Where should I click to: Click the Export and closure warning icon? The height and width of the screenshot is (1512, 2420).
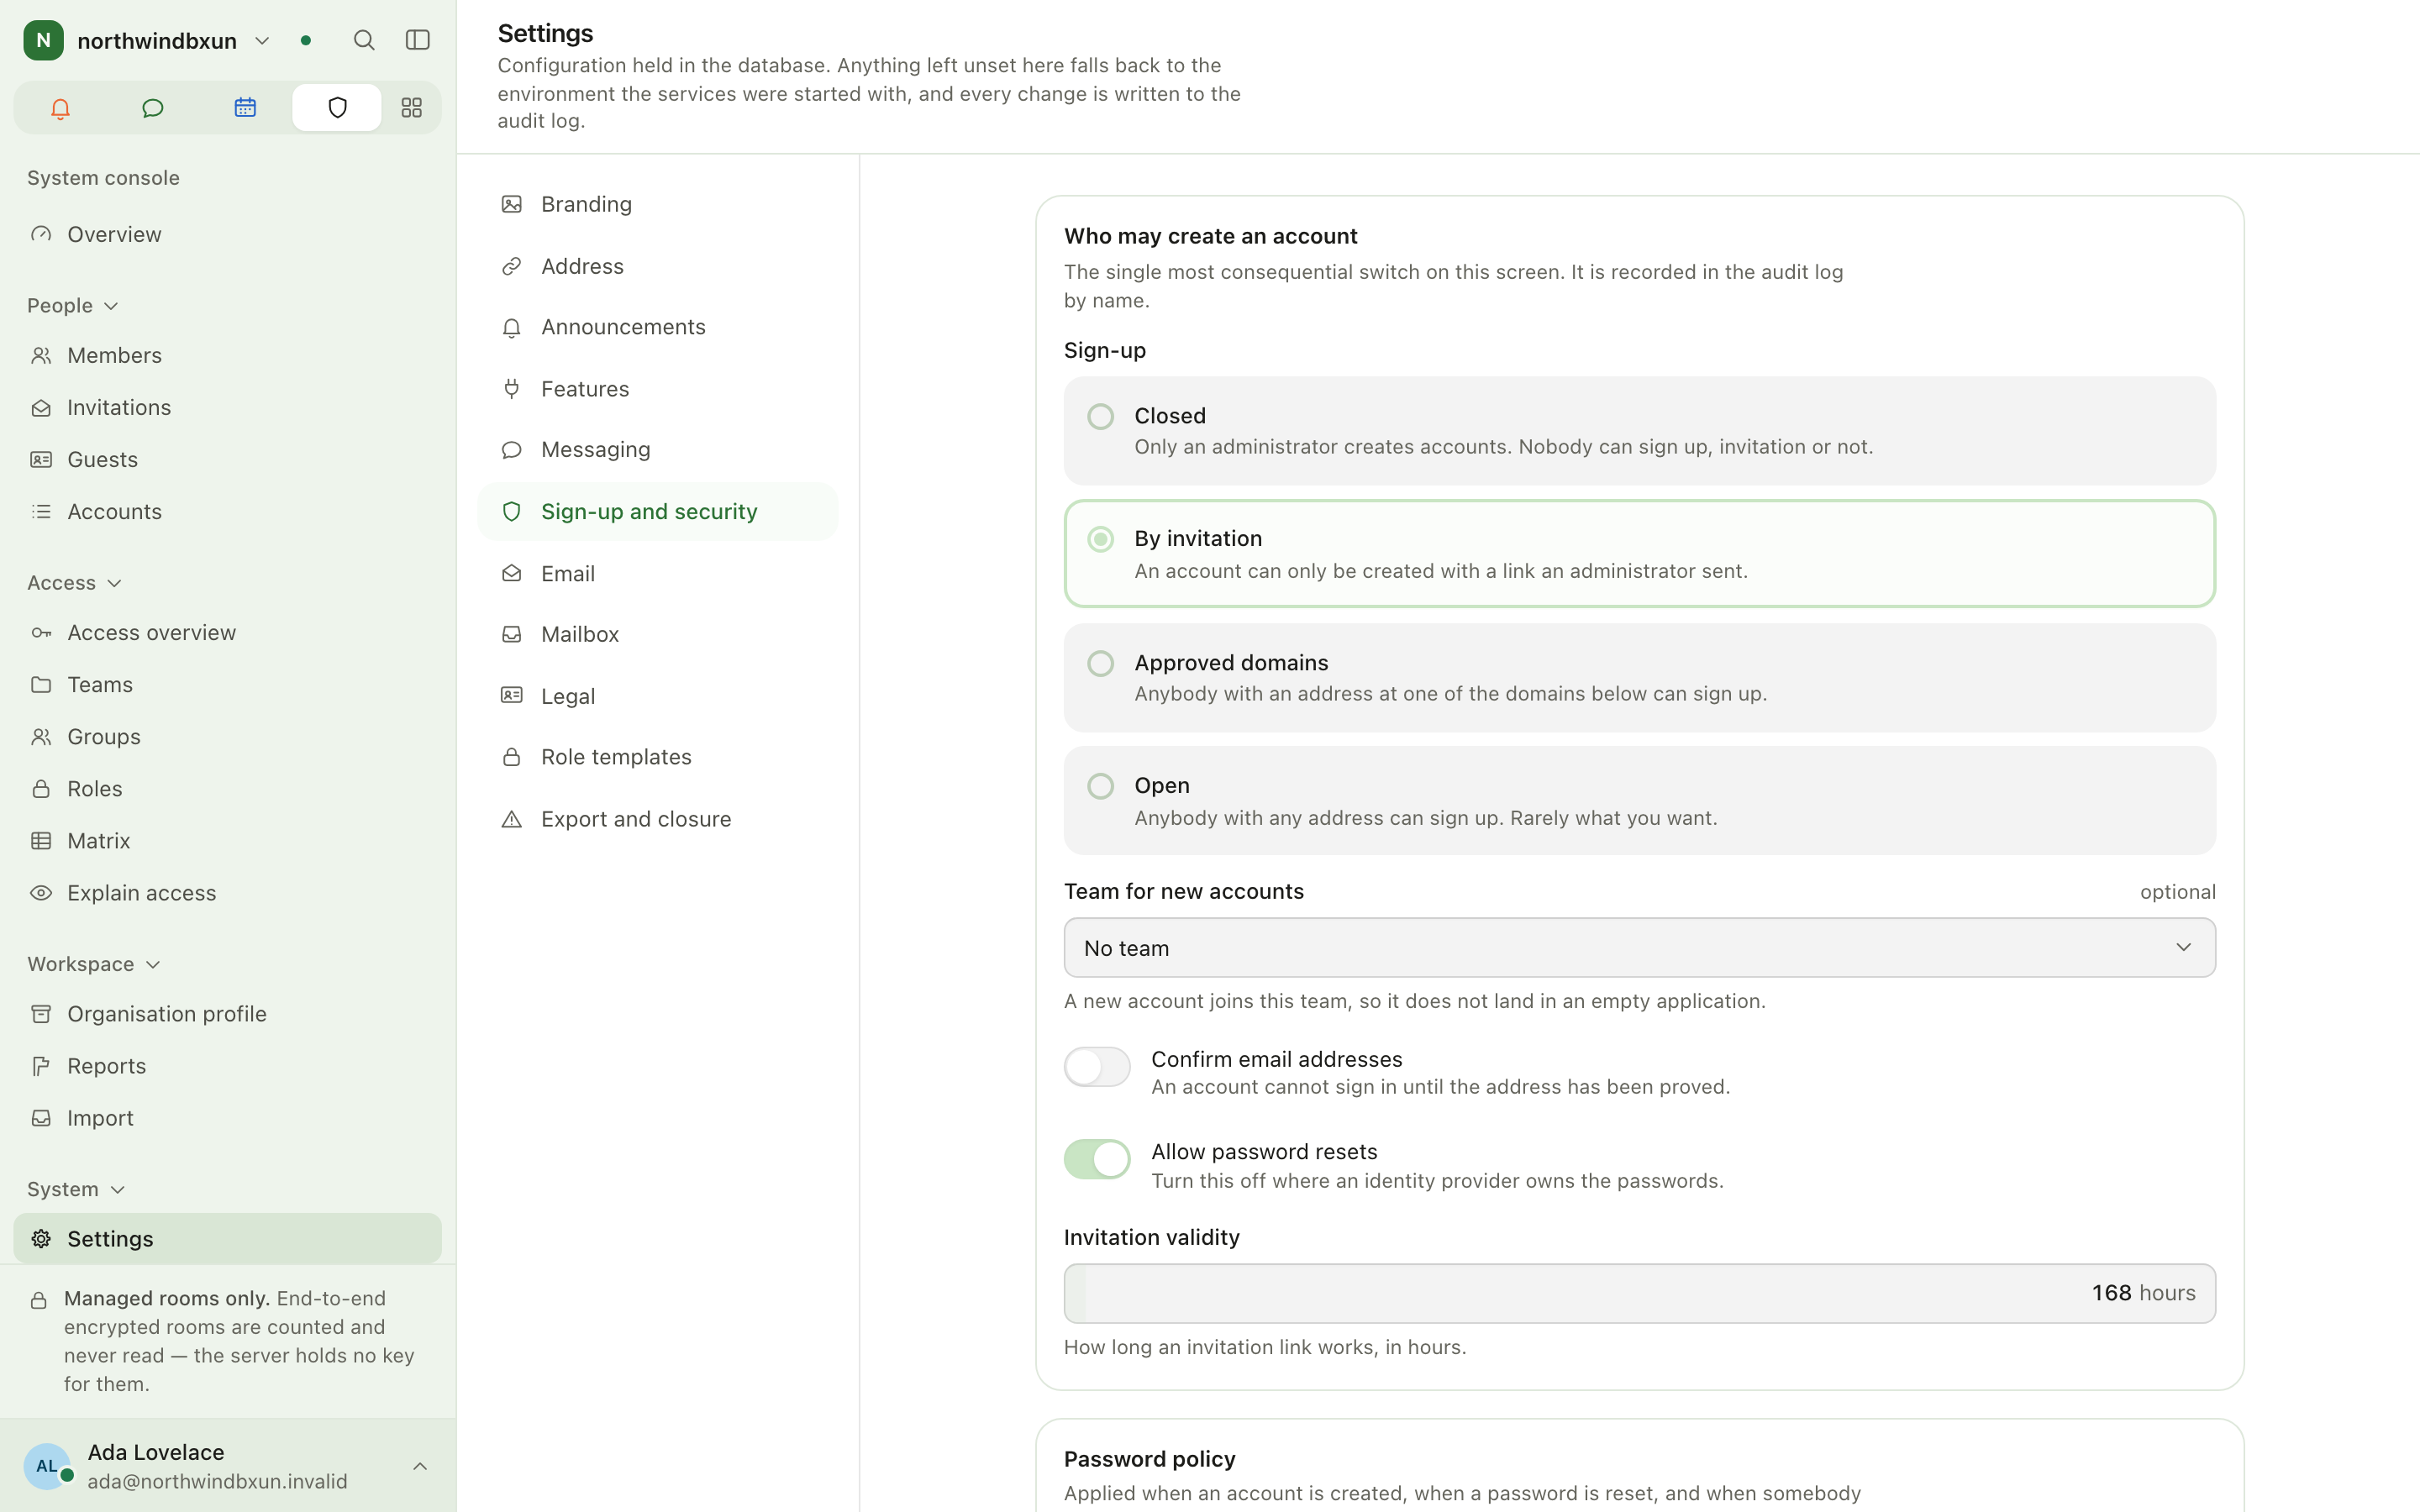click(x=512, y=819)
